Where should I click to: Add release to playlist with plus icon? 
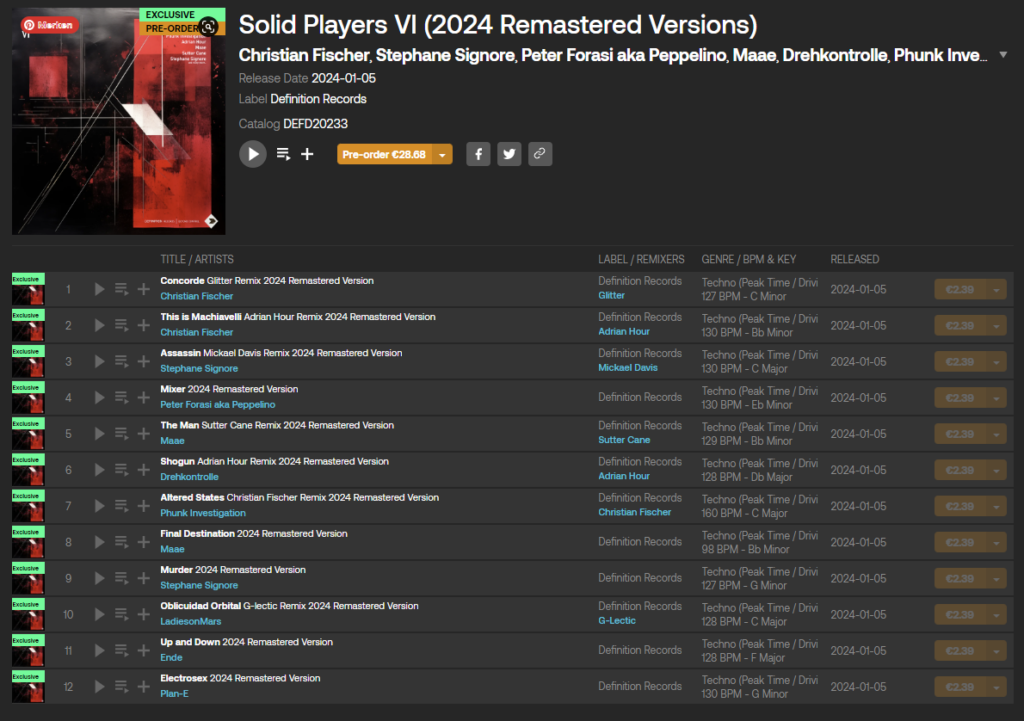point(307,154)
